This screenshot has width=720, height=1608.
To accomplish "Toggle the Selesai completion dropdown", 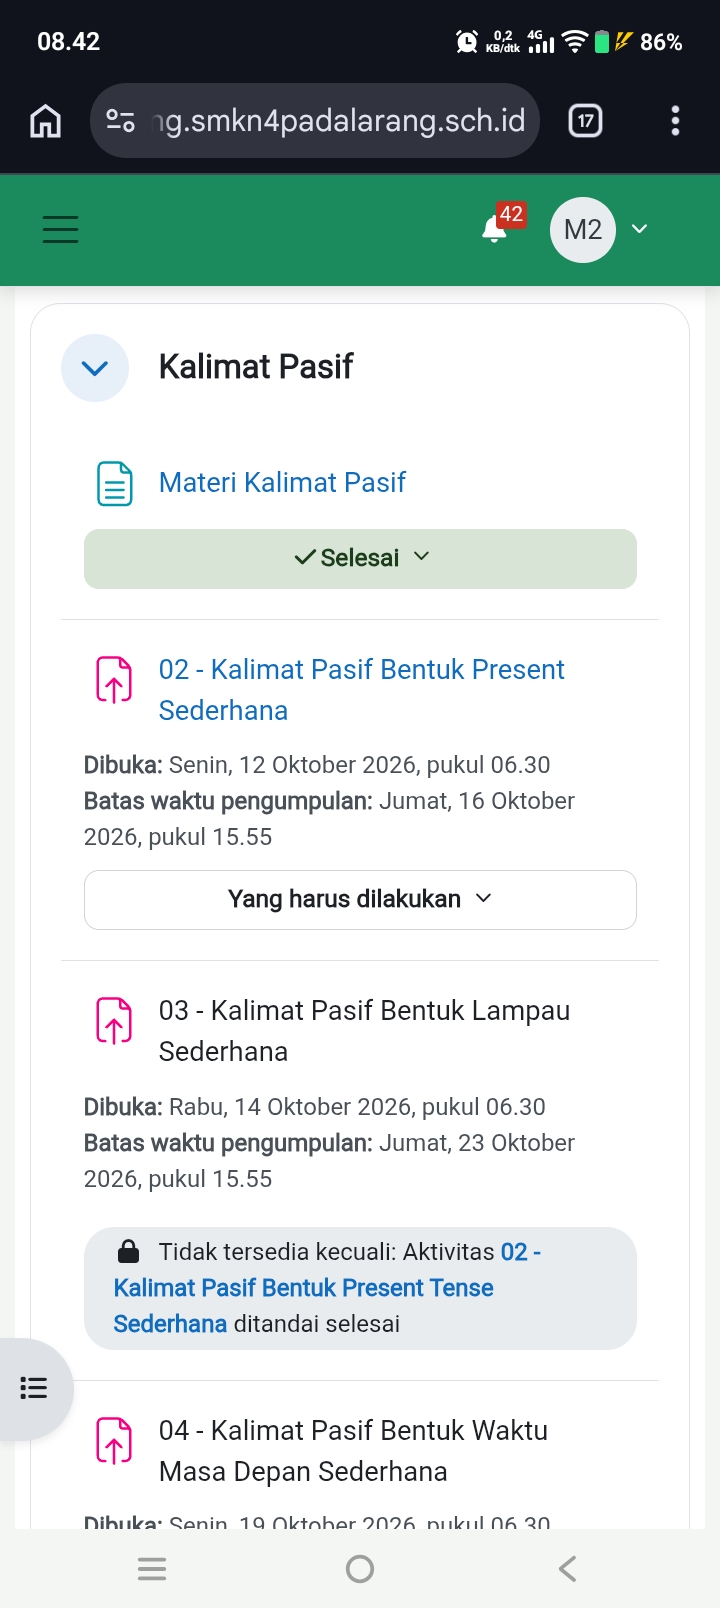I will [x=360, y=559].
